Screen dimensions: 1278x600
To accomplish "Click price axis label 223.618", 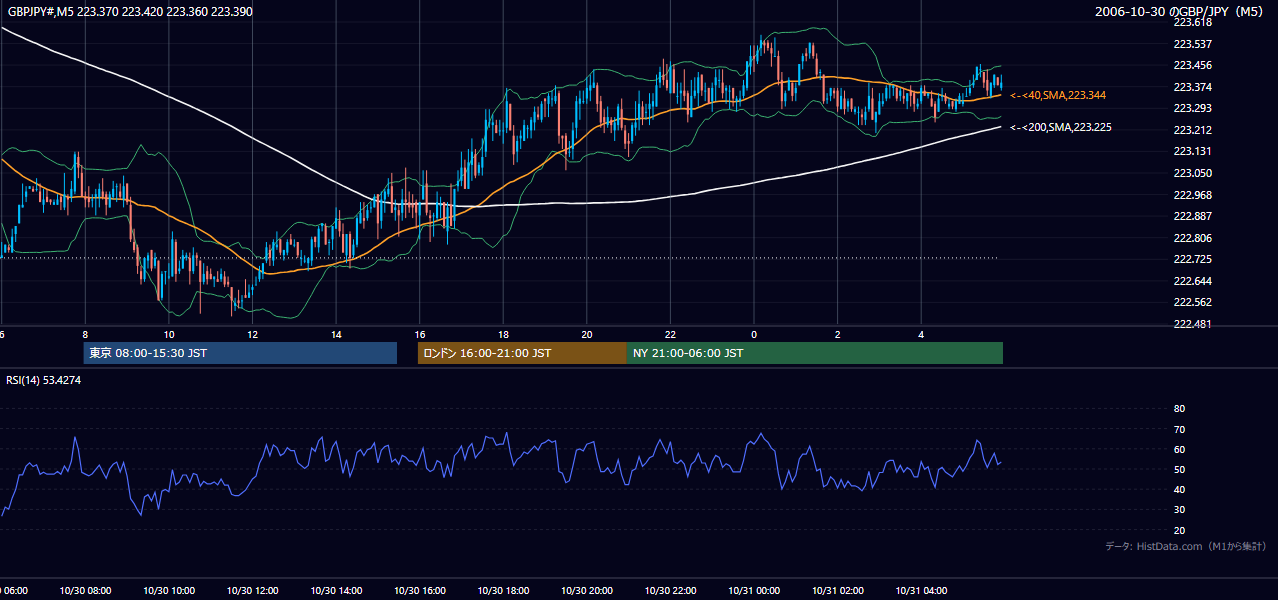I will pos(1192,22).
